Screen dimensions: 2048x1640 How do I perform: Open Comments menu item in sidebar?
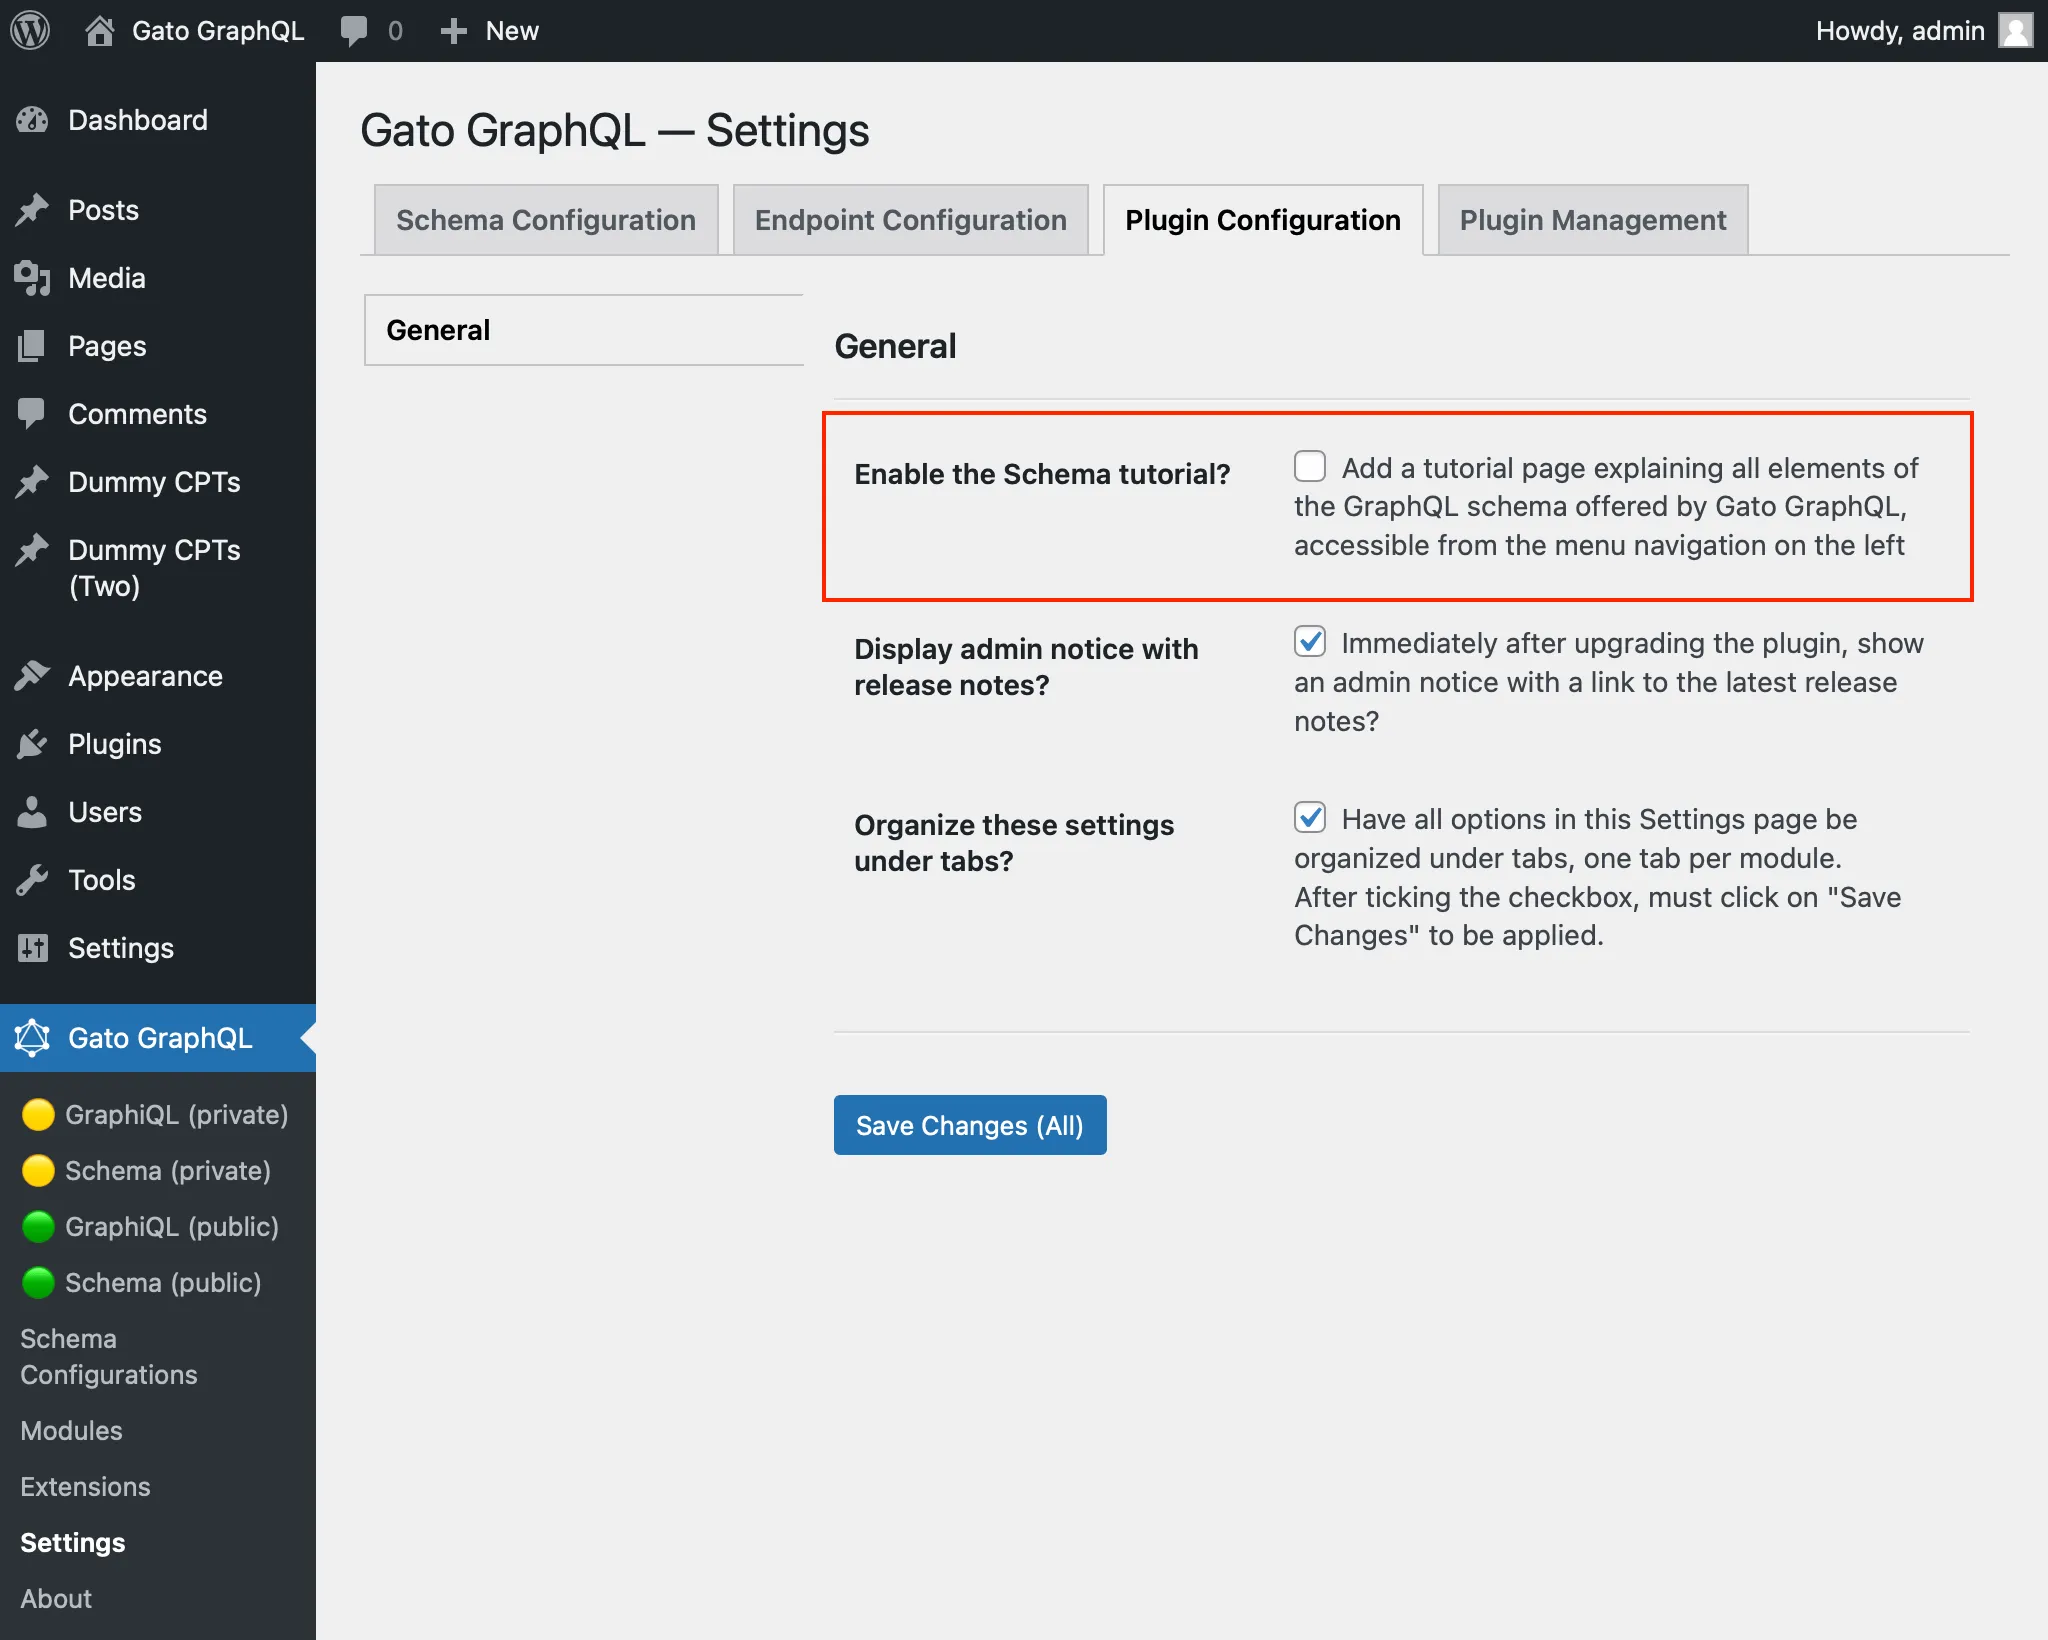[x=158, y=414]
